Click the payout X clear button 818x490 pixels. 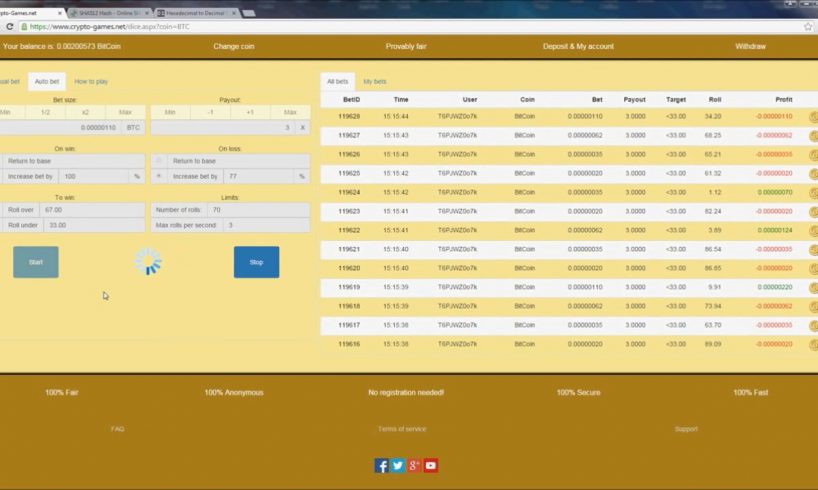pyautogui.click(x=302, y=128)
